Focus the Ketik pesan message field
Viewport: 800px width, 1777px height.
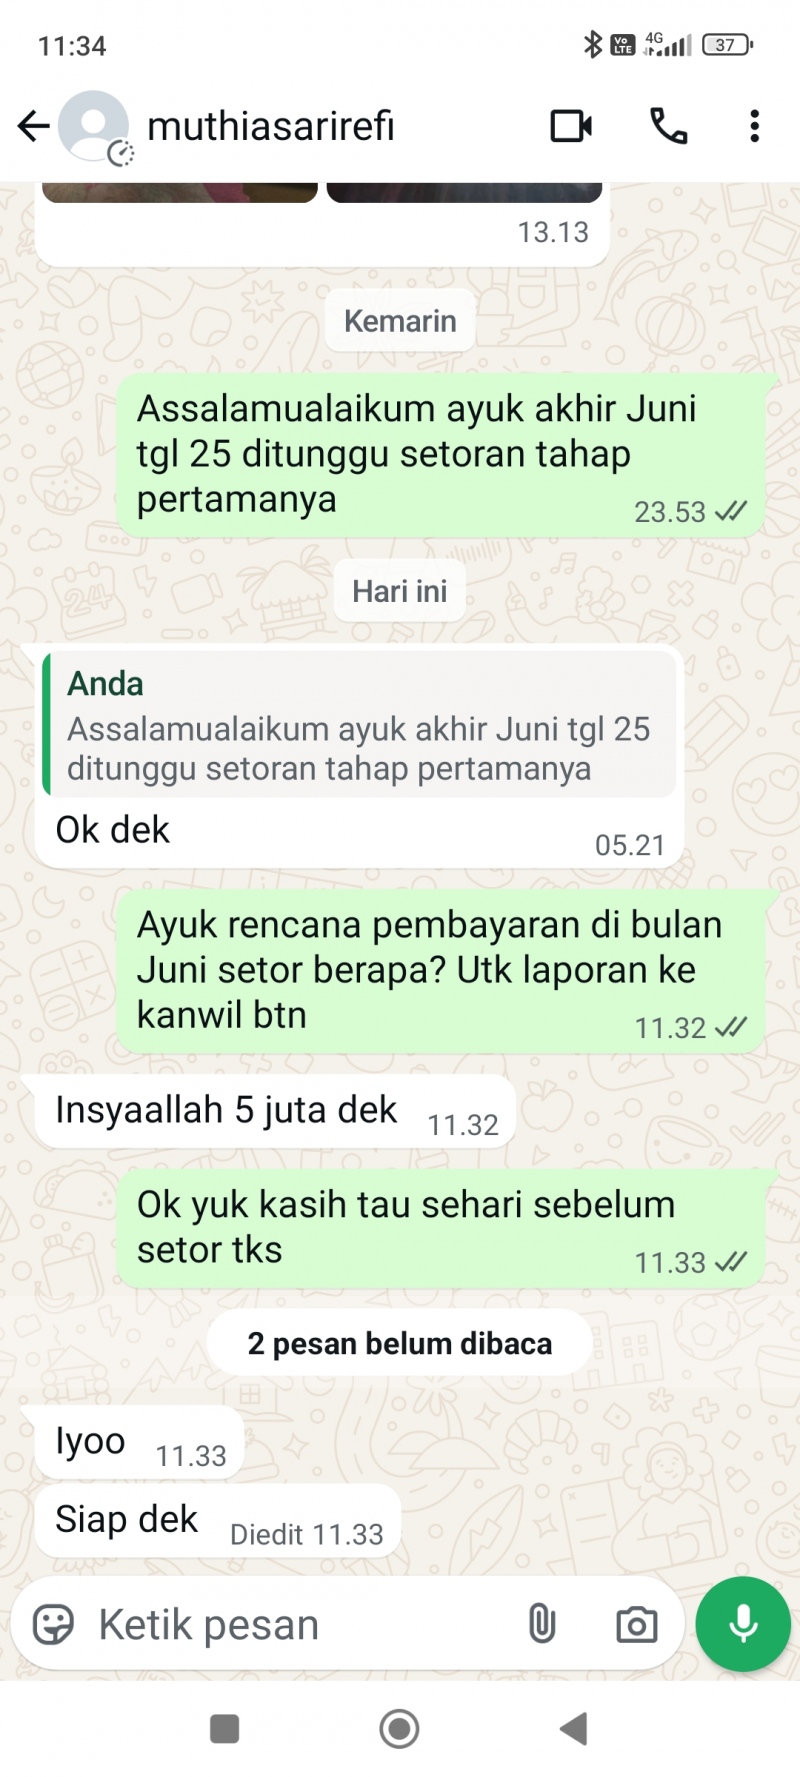coord(300,1625)
